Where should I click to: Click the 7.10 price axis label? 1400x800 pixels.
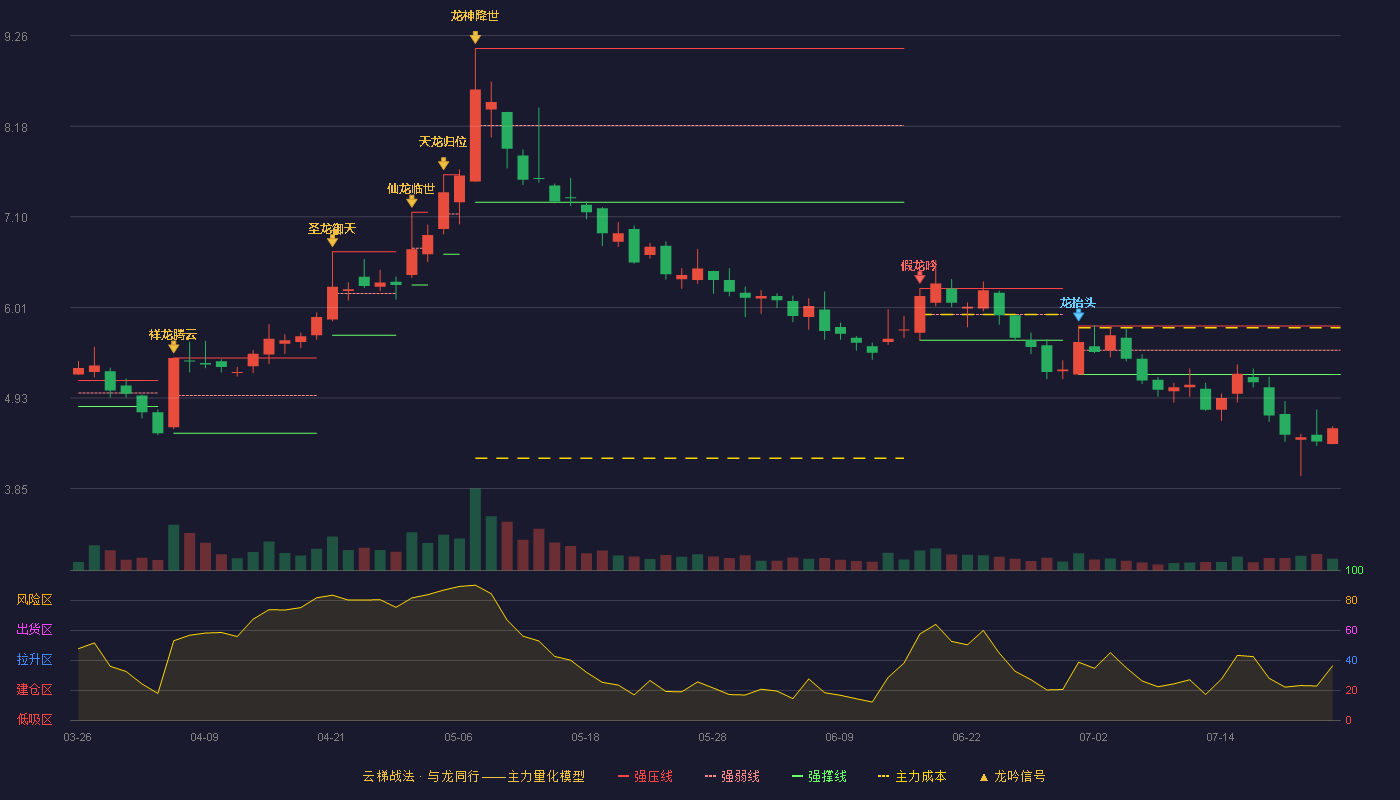[x=16, y=218]
